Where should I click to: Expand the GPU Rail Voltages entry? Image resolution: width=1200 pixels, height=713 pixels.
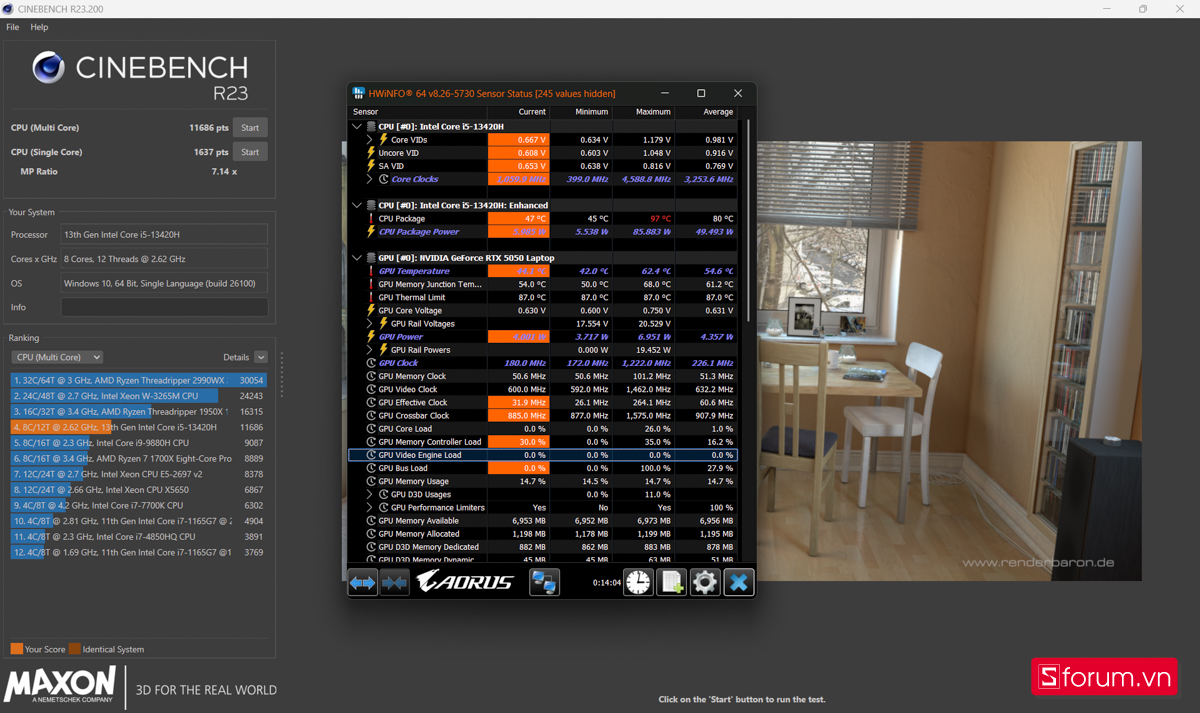click(370, 323)
